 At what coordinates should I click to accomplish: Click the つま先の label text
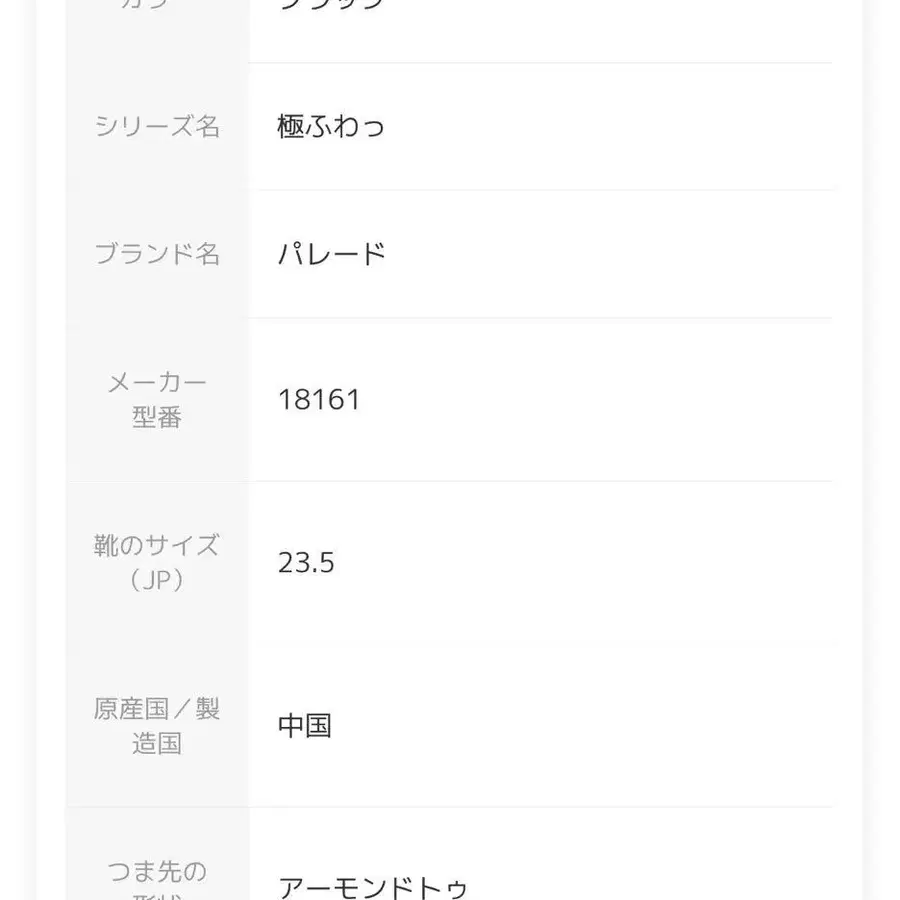coord(157,871)
